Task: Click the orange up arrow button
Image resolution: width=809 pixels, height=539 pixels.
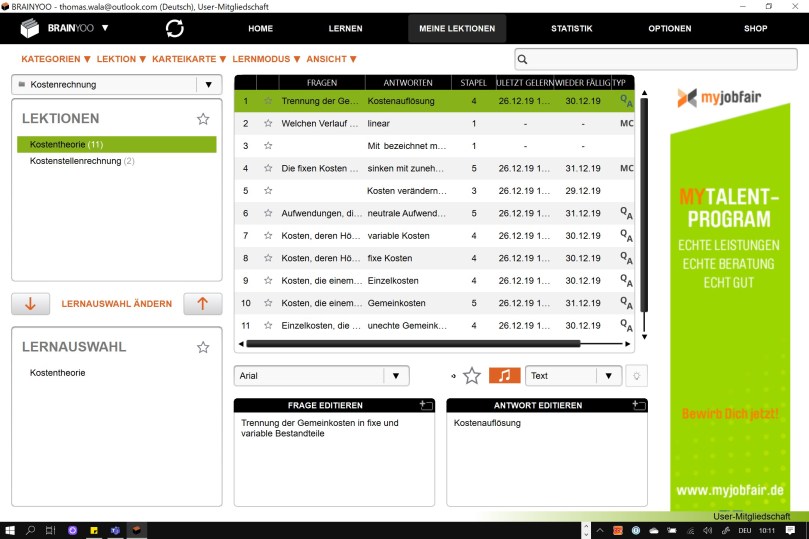Action: point(203,304)
